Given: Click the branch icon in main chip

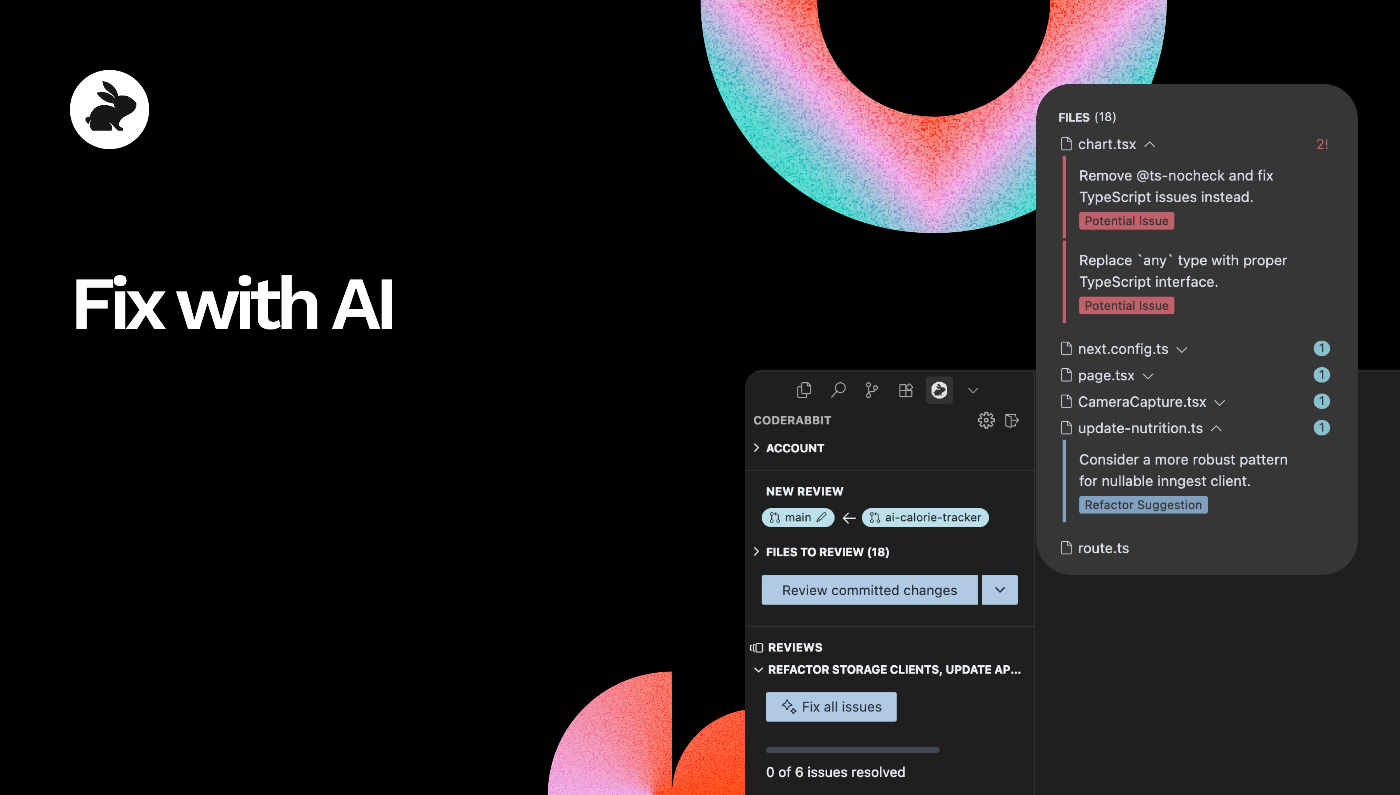Looking at the screenshot, I should point(775,517).
